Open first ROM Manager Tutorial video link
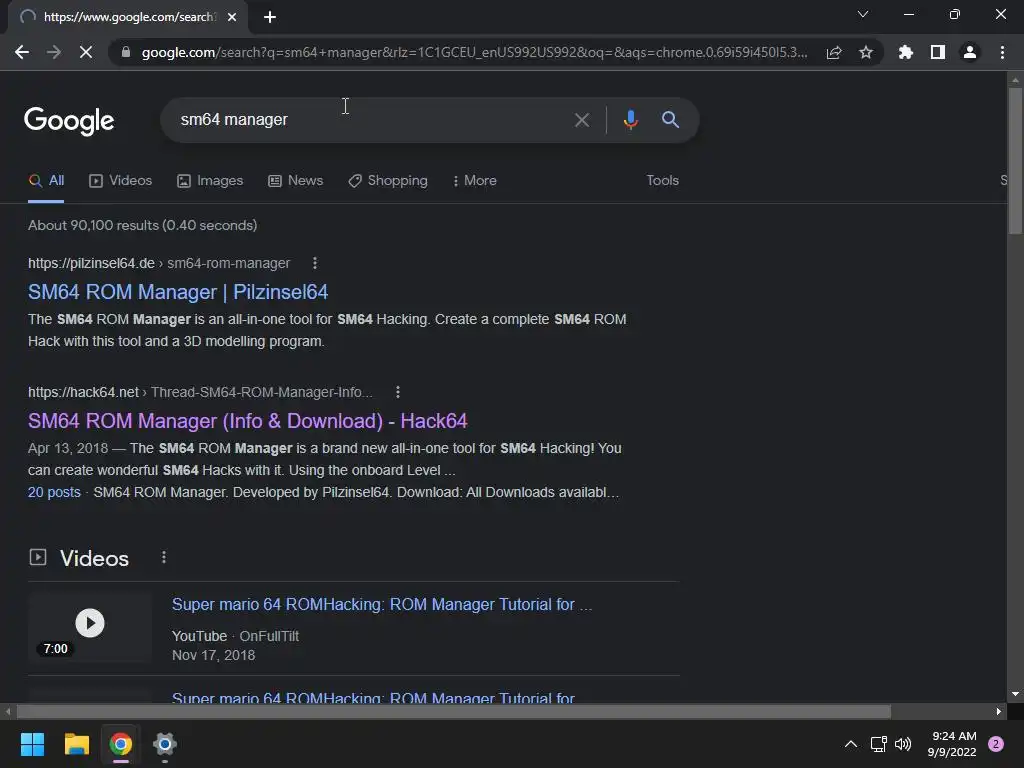The height and width of the screenshot is (768, 1024). point(382,604)
